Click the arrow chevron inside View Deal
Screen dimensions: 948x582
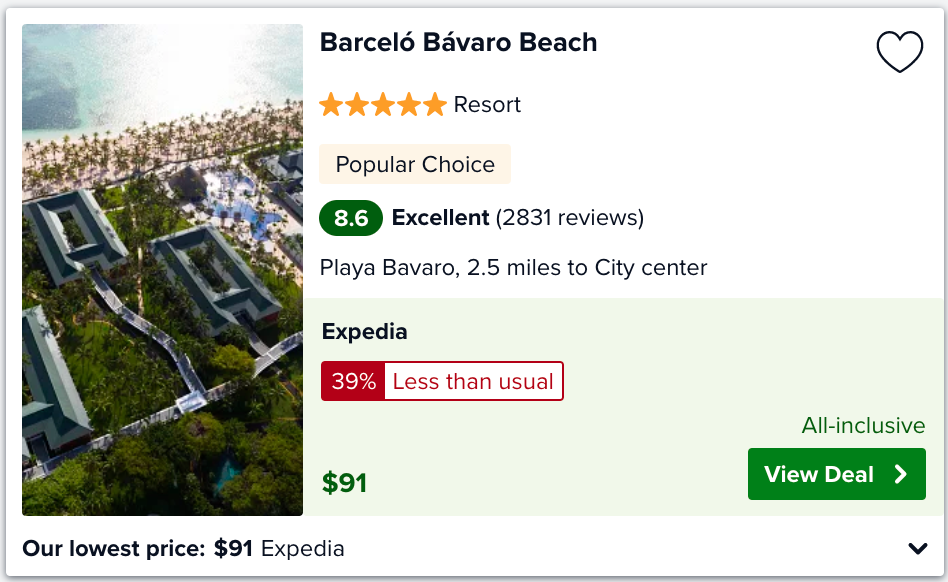(901, 474)
